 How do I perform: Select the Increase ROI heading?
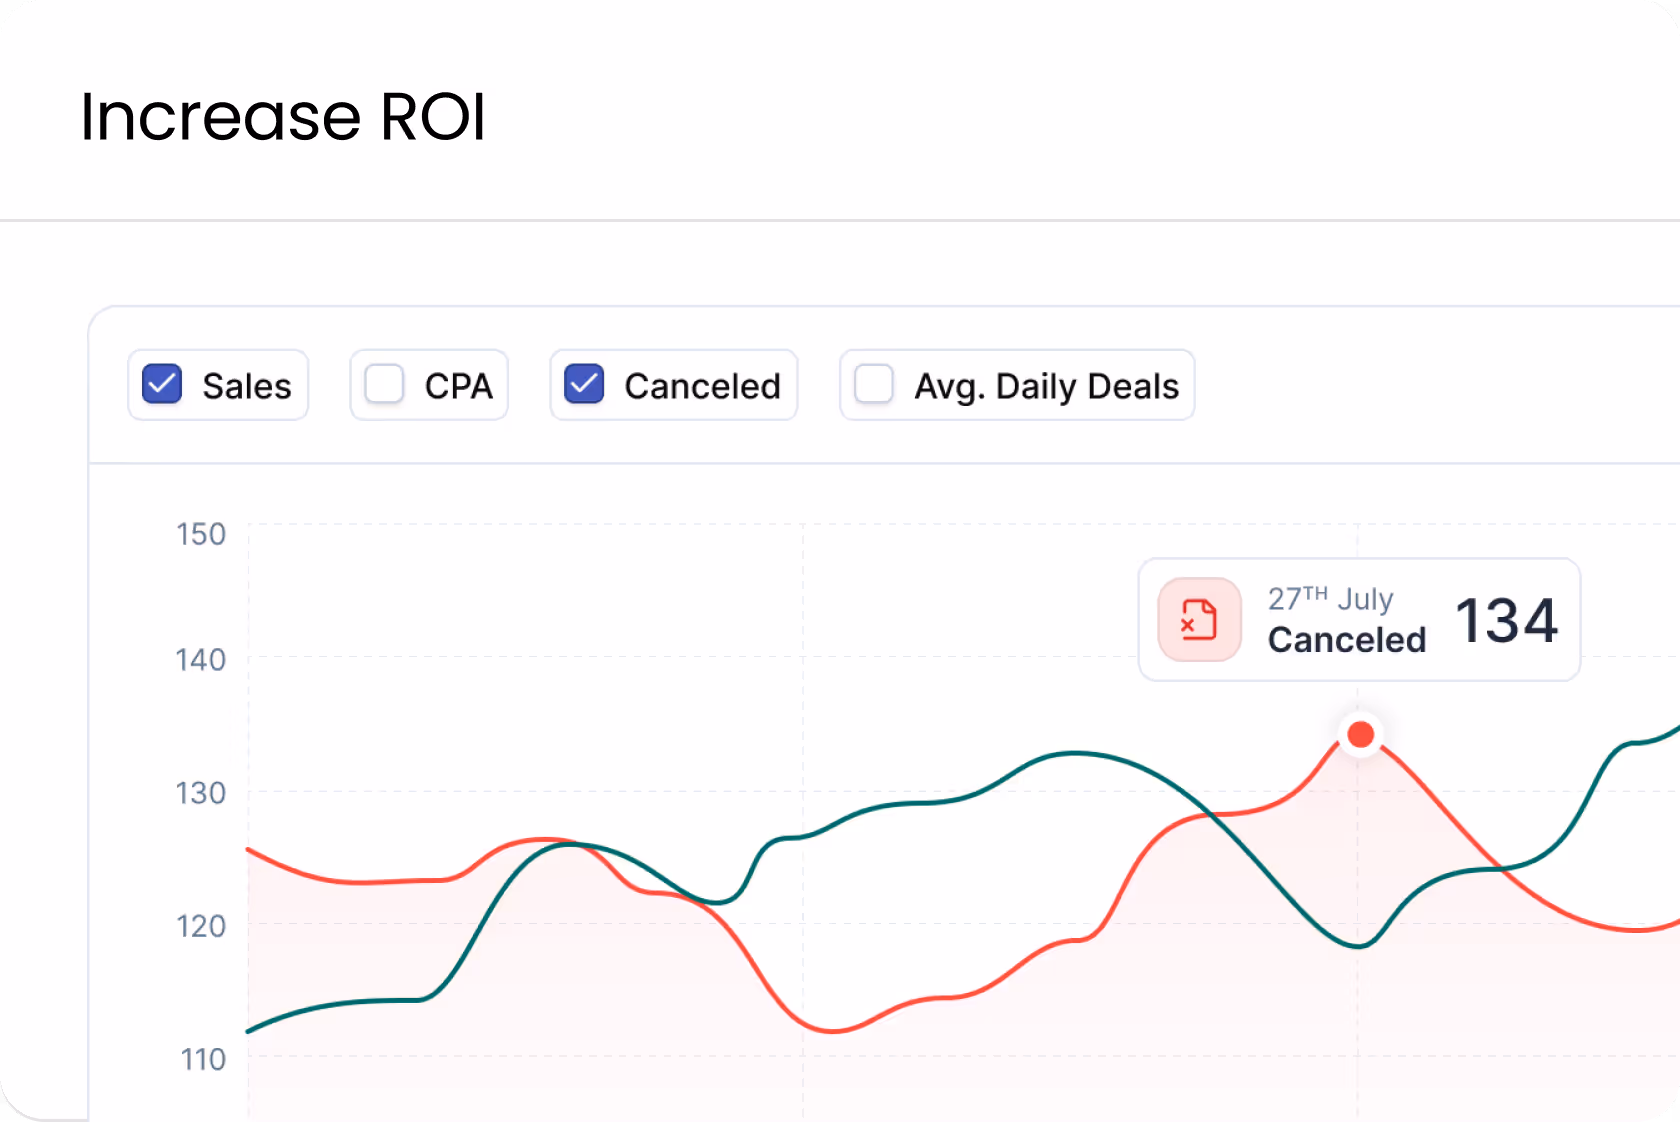pyautogui.click(x=284, y=117)
